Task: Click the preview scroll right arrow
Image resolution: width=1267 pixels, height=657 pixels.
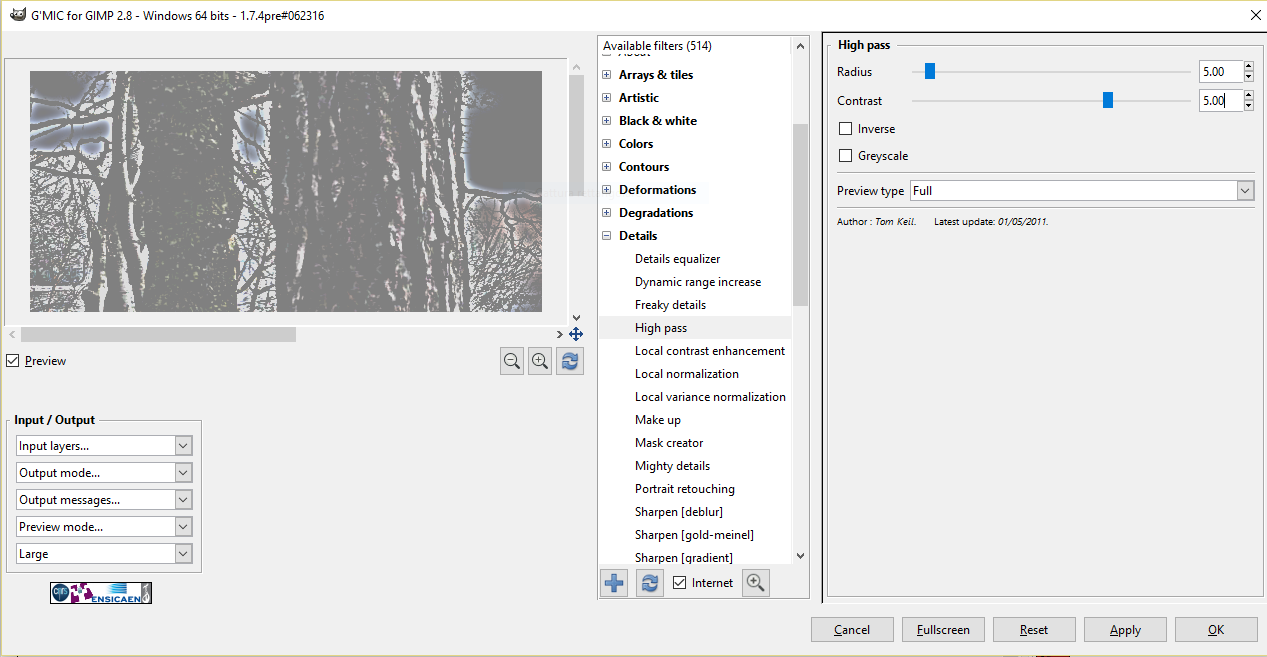Action: point(560,334)
